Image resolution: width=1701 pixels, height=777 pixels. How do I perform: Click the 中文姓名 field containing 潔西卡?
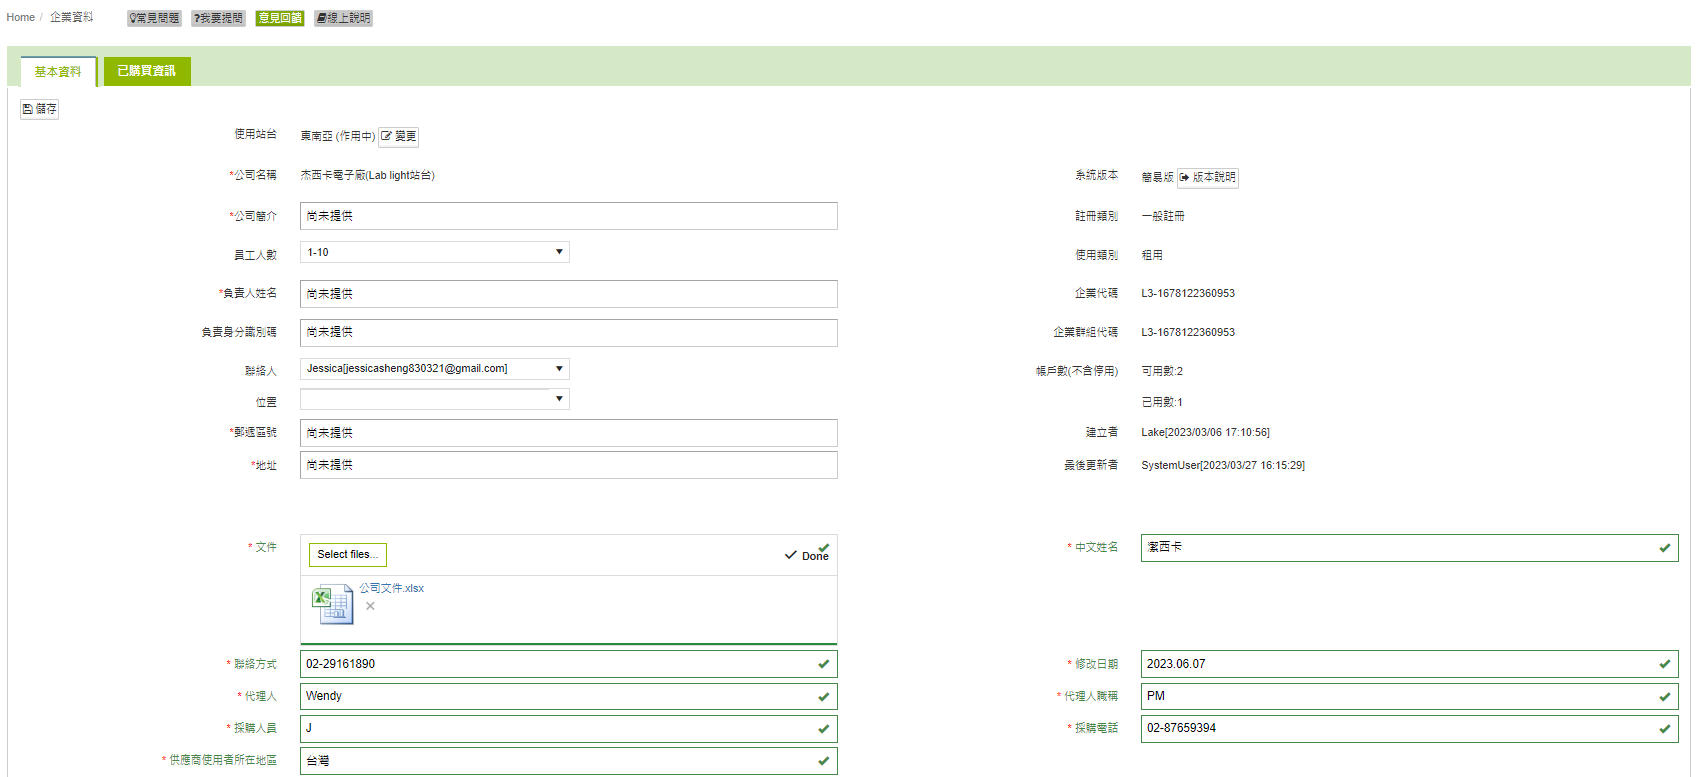tap(1410, 548)
